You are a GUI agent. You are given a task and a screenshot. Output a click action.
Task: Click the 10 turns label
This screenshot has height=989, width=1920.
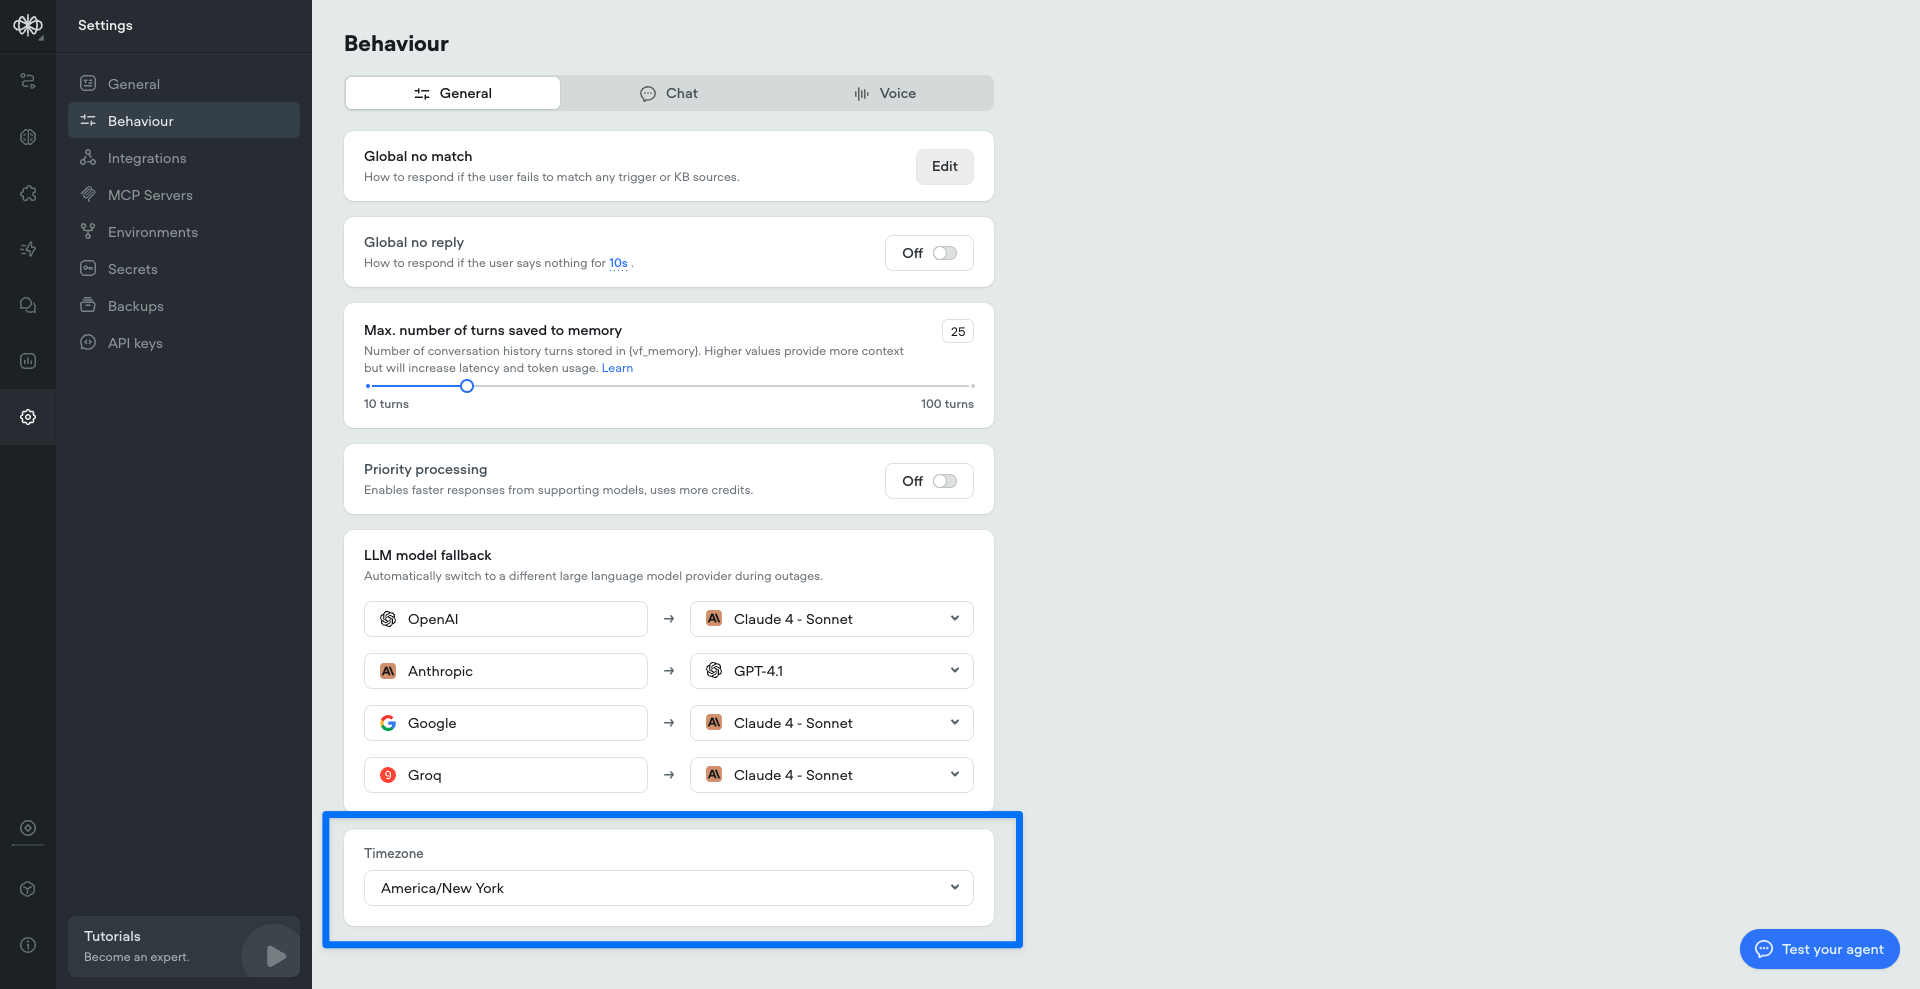tap(386, 404)
